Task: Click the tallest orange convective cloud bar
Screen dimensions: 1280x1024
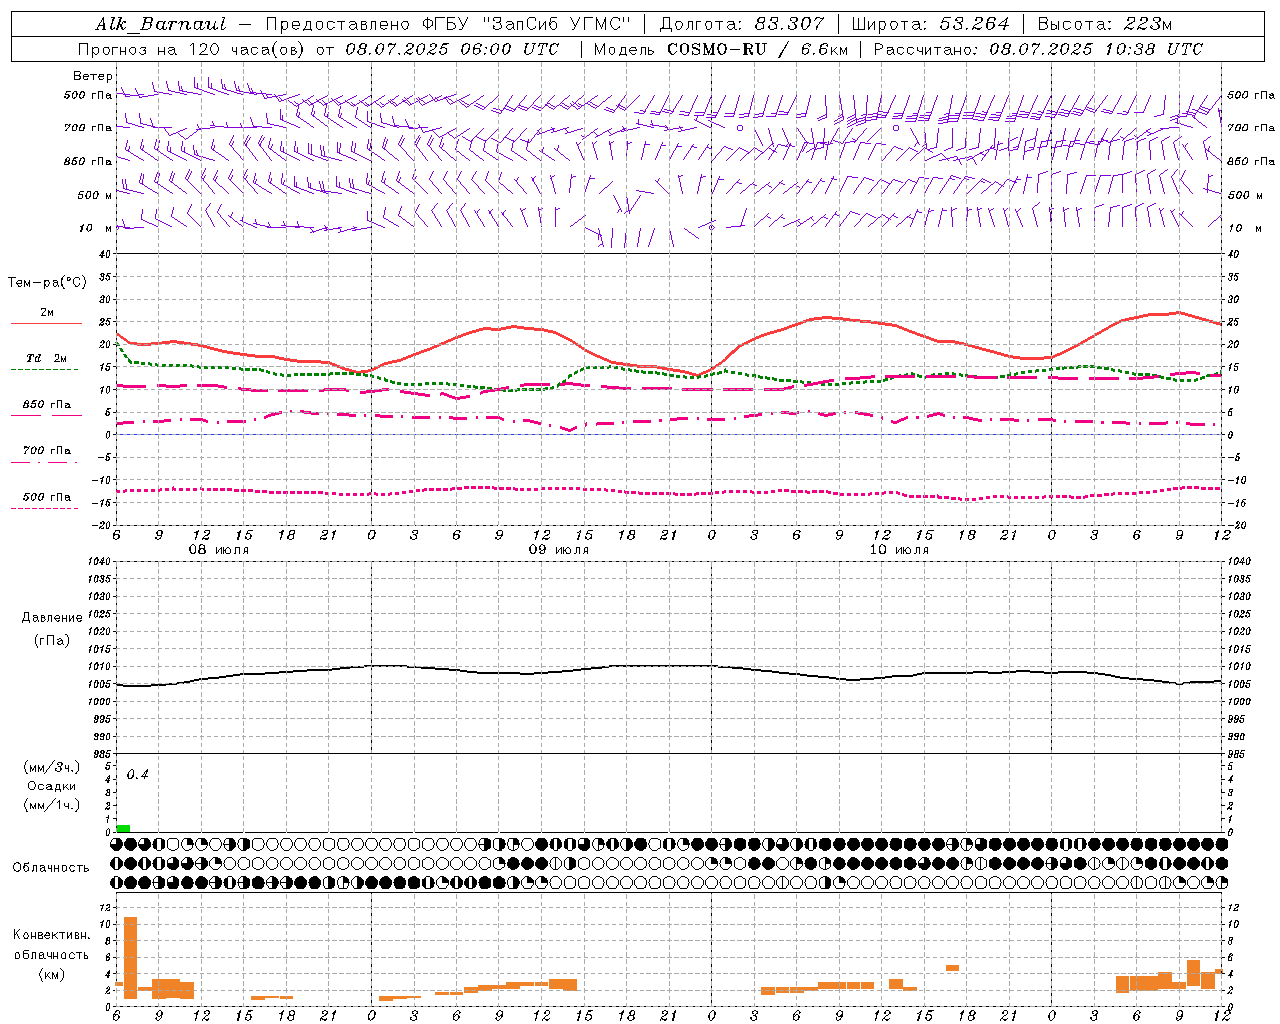Action: coord(130,957)
